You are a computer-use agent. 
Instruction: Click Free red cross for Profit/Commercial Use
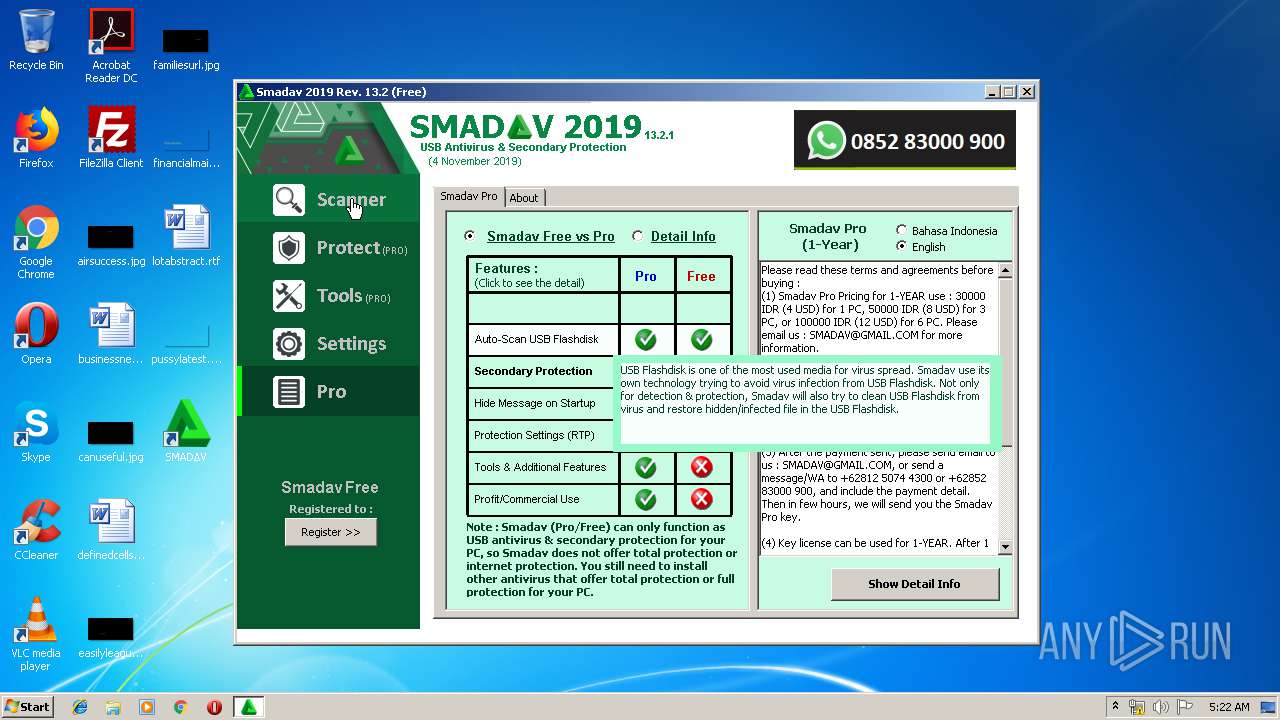702,499
